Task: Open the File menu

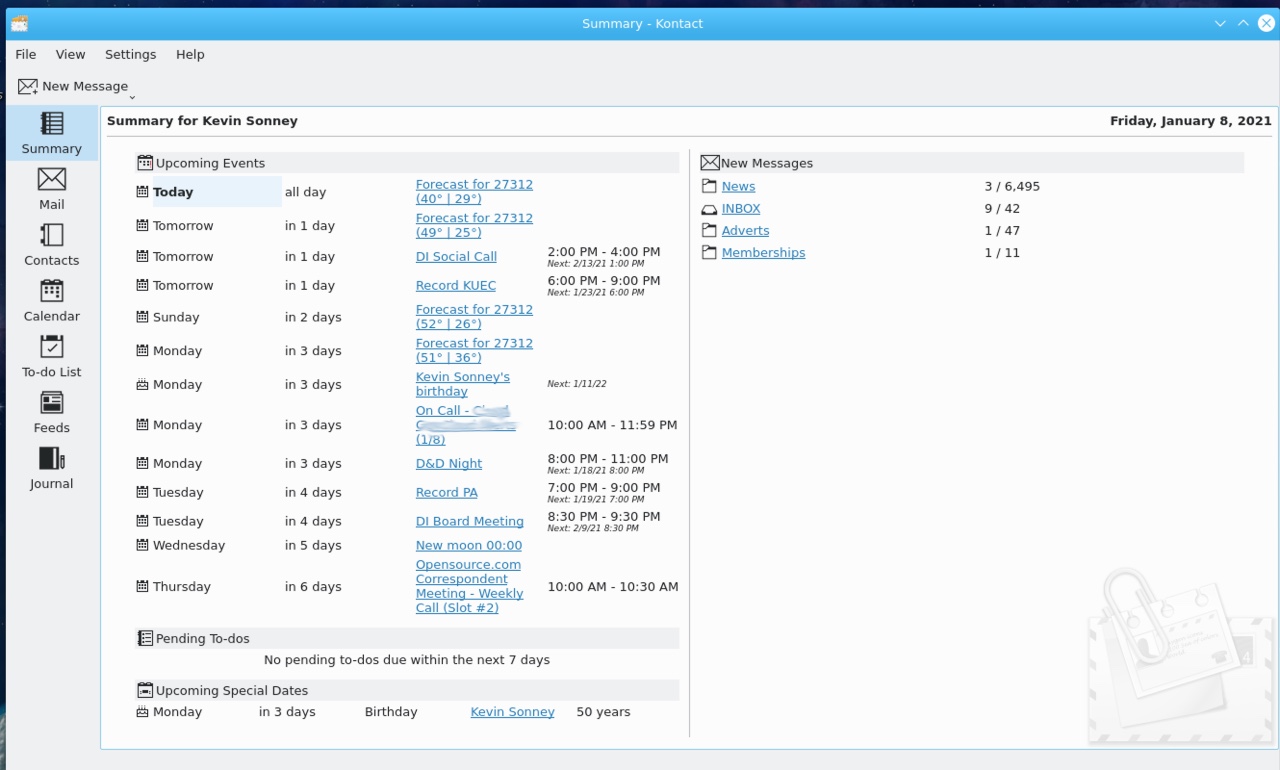Action: point(25,54)
